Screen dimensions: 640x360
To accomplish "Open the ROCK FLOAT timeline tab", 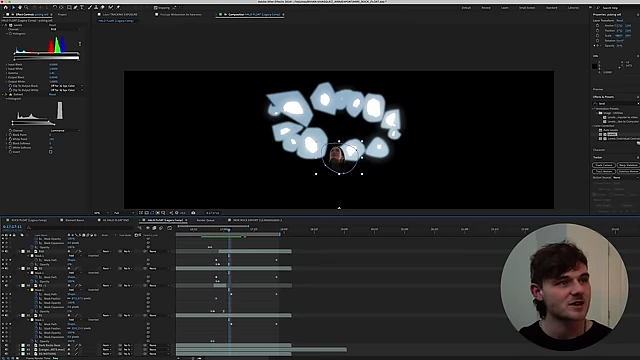I will (29, 220).
